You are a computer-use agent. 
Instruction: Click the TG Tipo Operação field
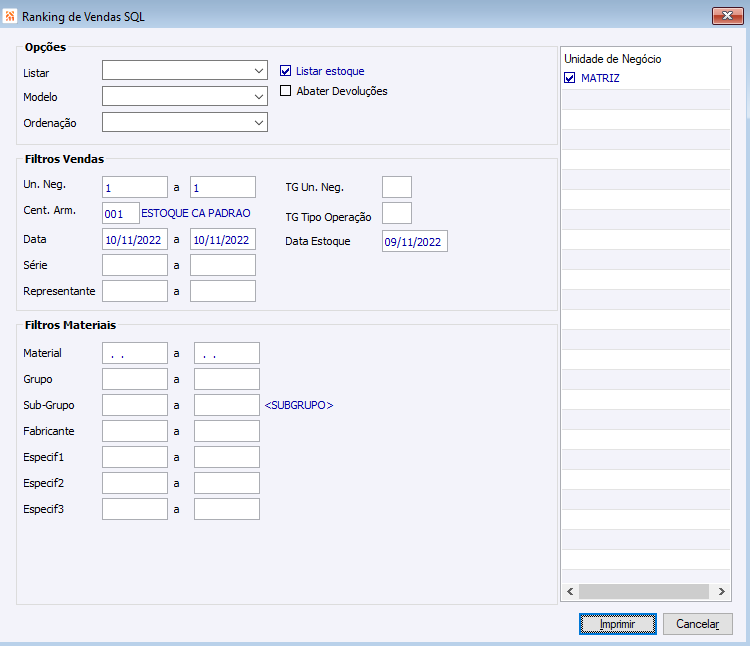pyautogui.click(x=396, y=213)
